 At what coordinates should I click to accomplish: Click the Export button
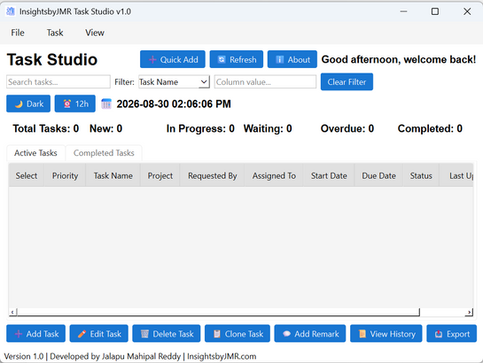452,334
